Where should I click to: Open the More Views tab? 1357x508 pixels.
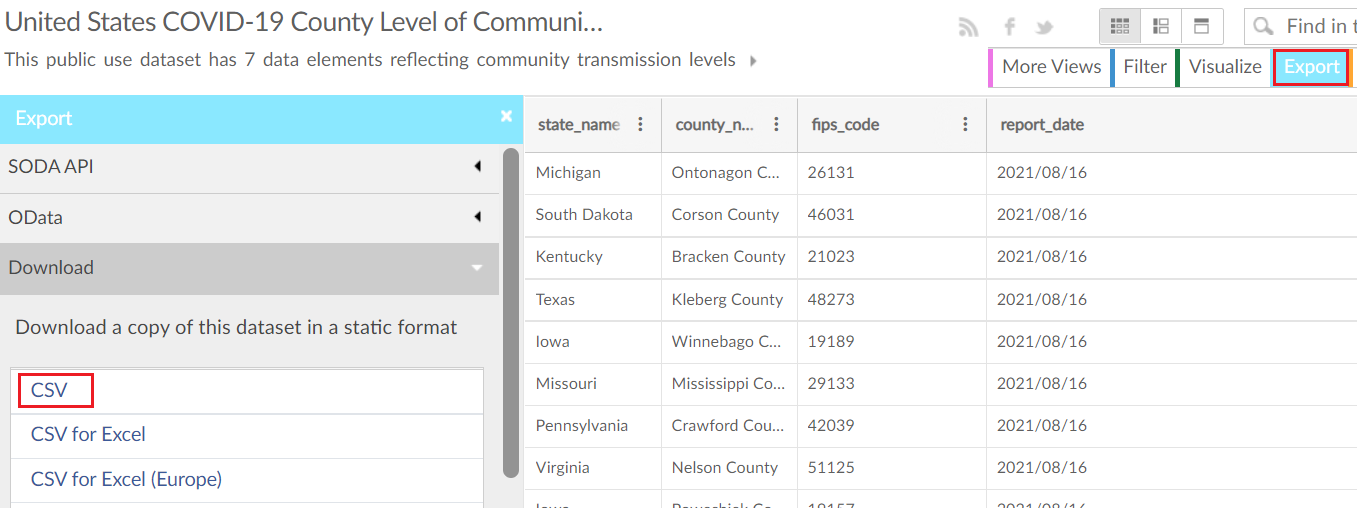[1051, 67]
